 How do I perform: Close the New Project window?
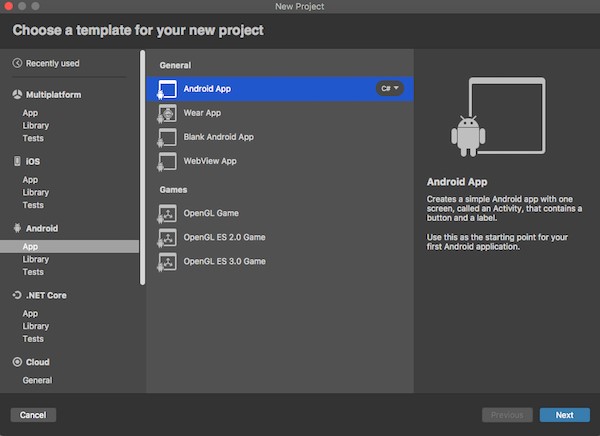pos(8,6)
